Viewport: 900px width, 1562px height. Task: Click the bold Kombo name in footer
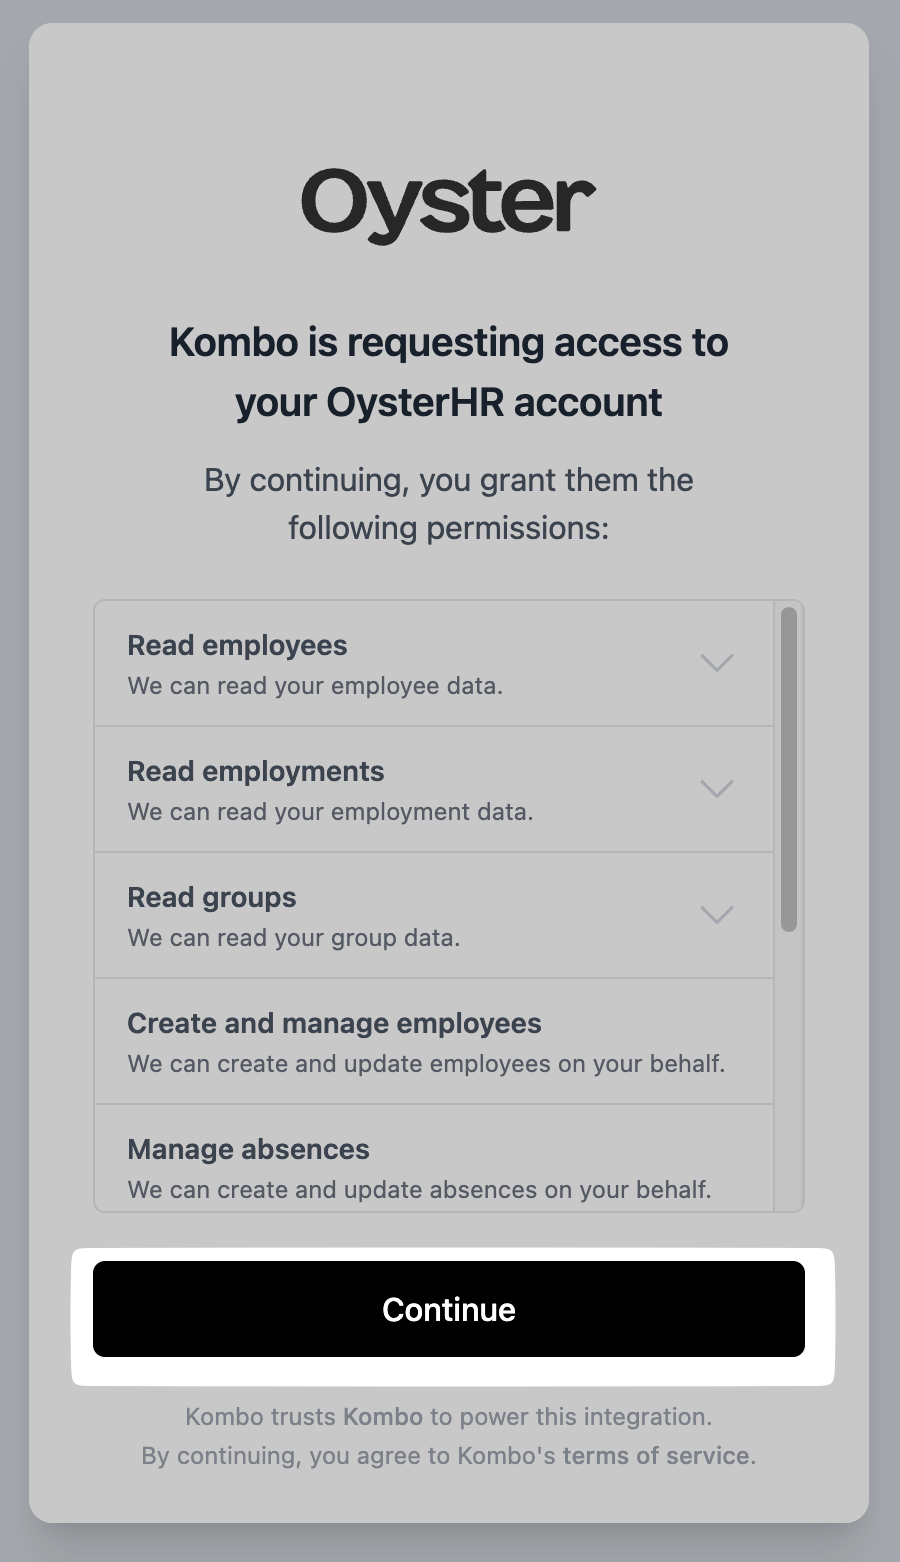coord(383,1417)
